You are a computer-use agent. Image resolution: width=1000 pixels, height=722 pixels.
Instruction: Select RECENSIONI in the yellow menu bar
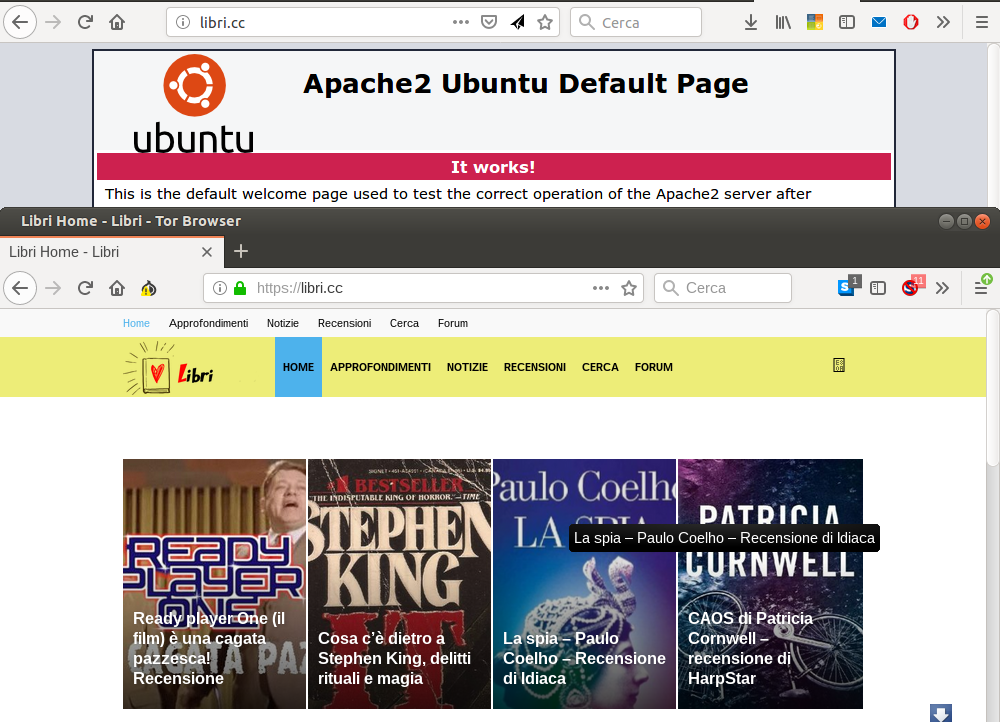pyautogui.click(x=534, y=367)
